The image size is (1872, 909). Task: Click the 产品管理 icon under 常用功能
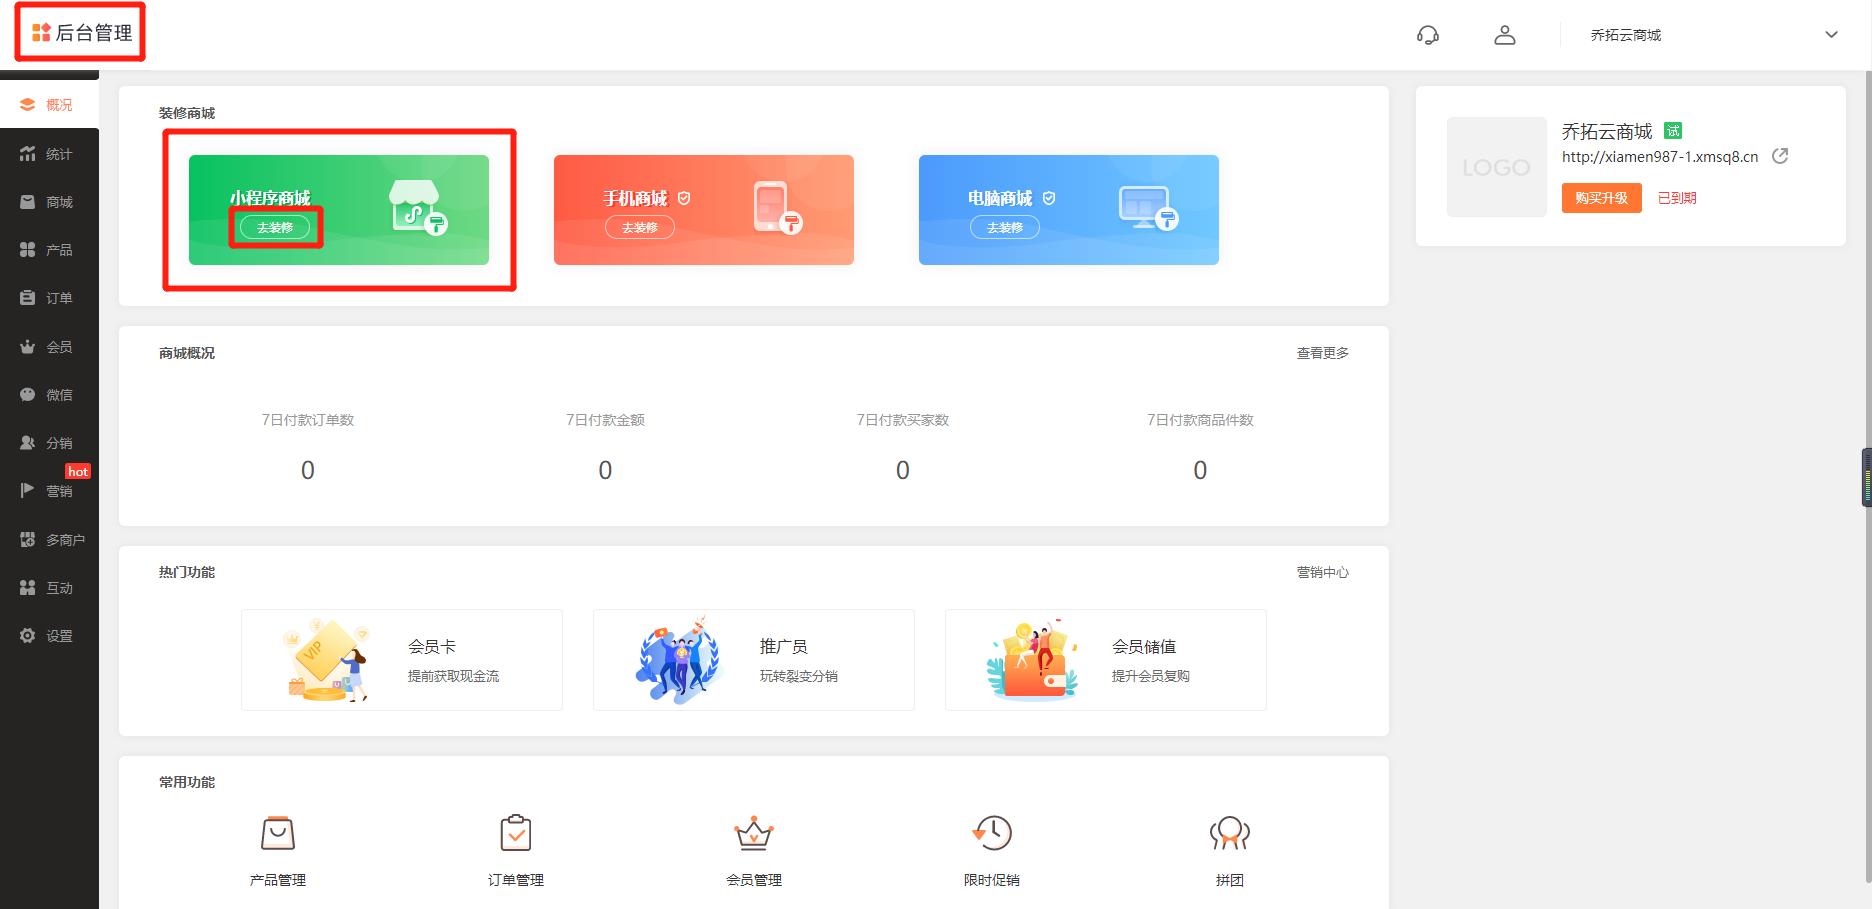(x=277, y=833)
